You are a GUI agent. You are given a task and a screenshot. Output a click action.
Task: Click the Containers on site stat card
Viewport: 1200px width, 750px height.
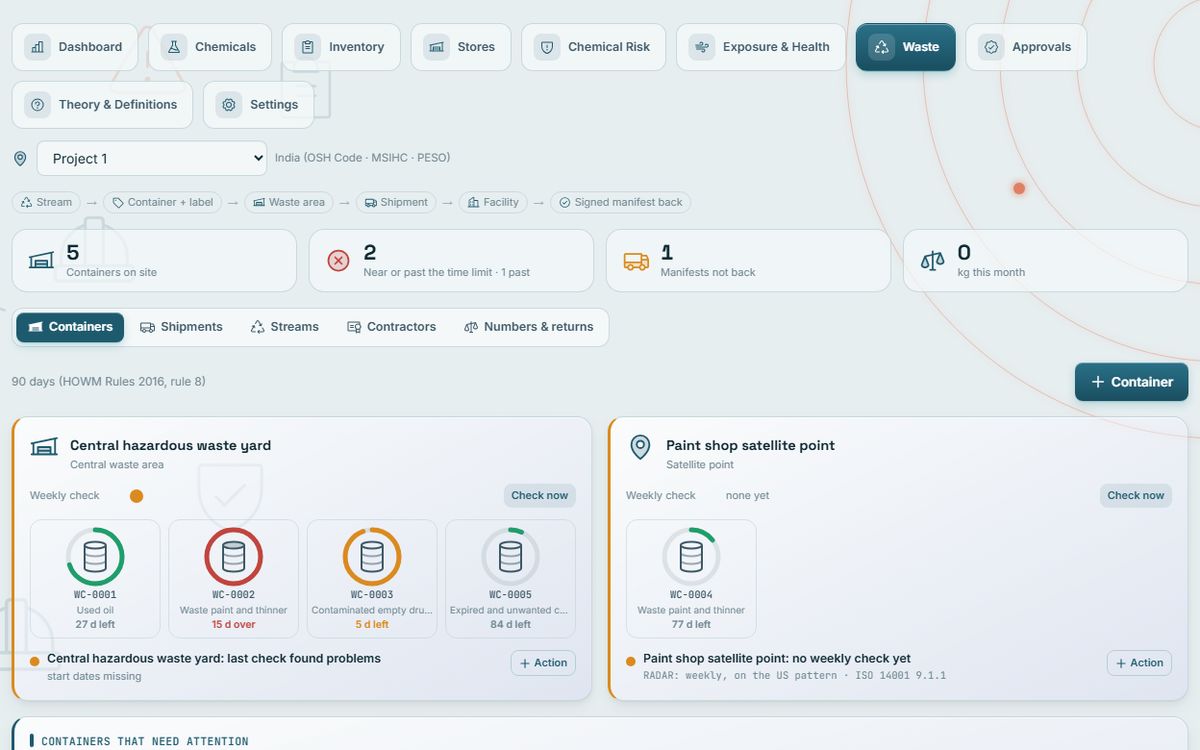(x=154, y=261)
